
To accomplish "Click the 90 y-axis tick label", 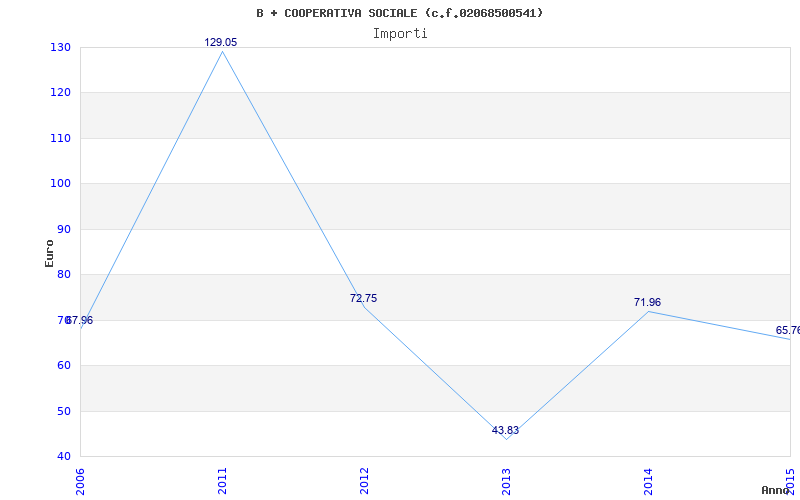I will click(63, 229).
